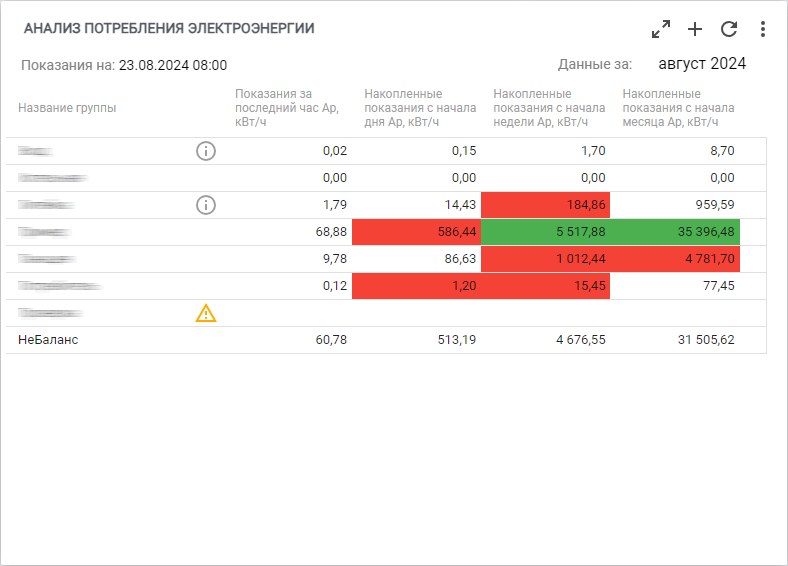Screen dimensions: 788x566
Task: Click the value 0,02
Action: tap(335, 151)
